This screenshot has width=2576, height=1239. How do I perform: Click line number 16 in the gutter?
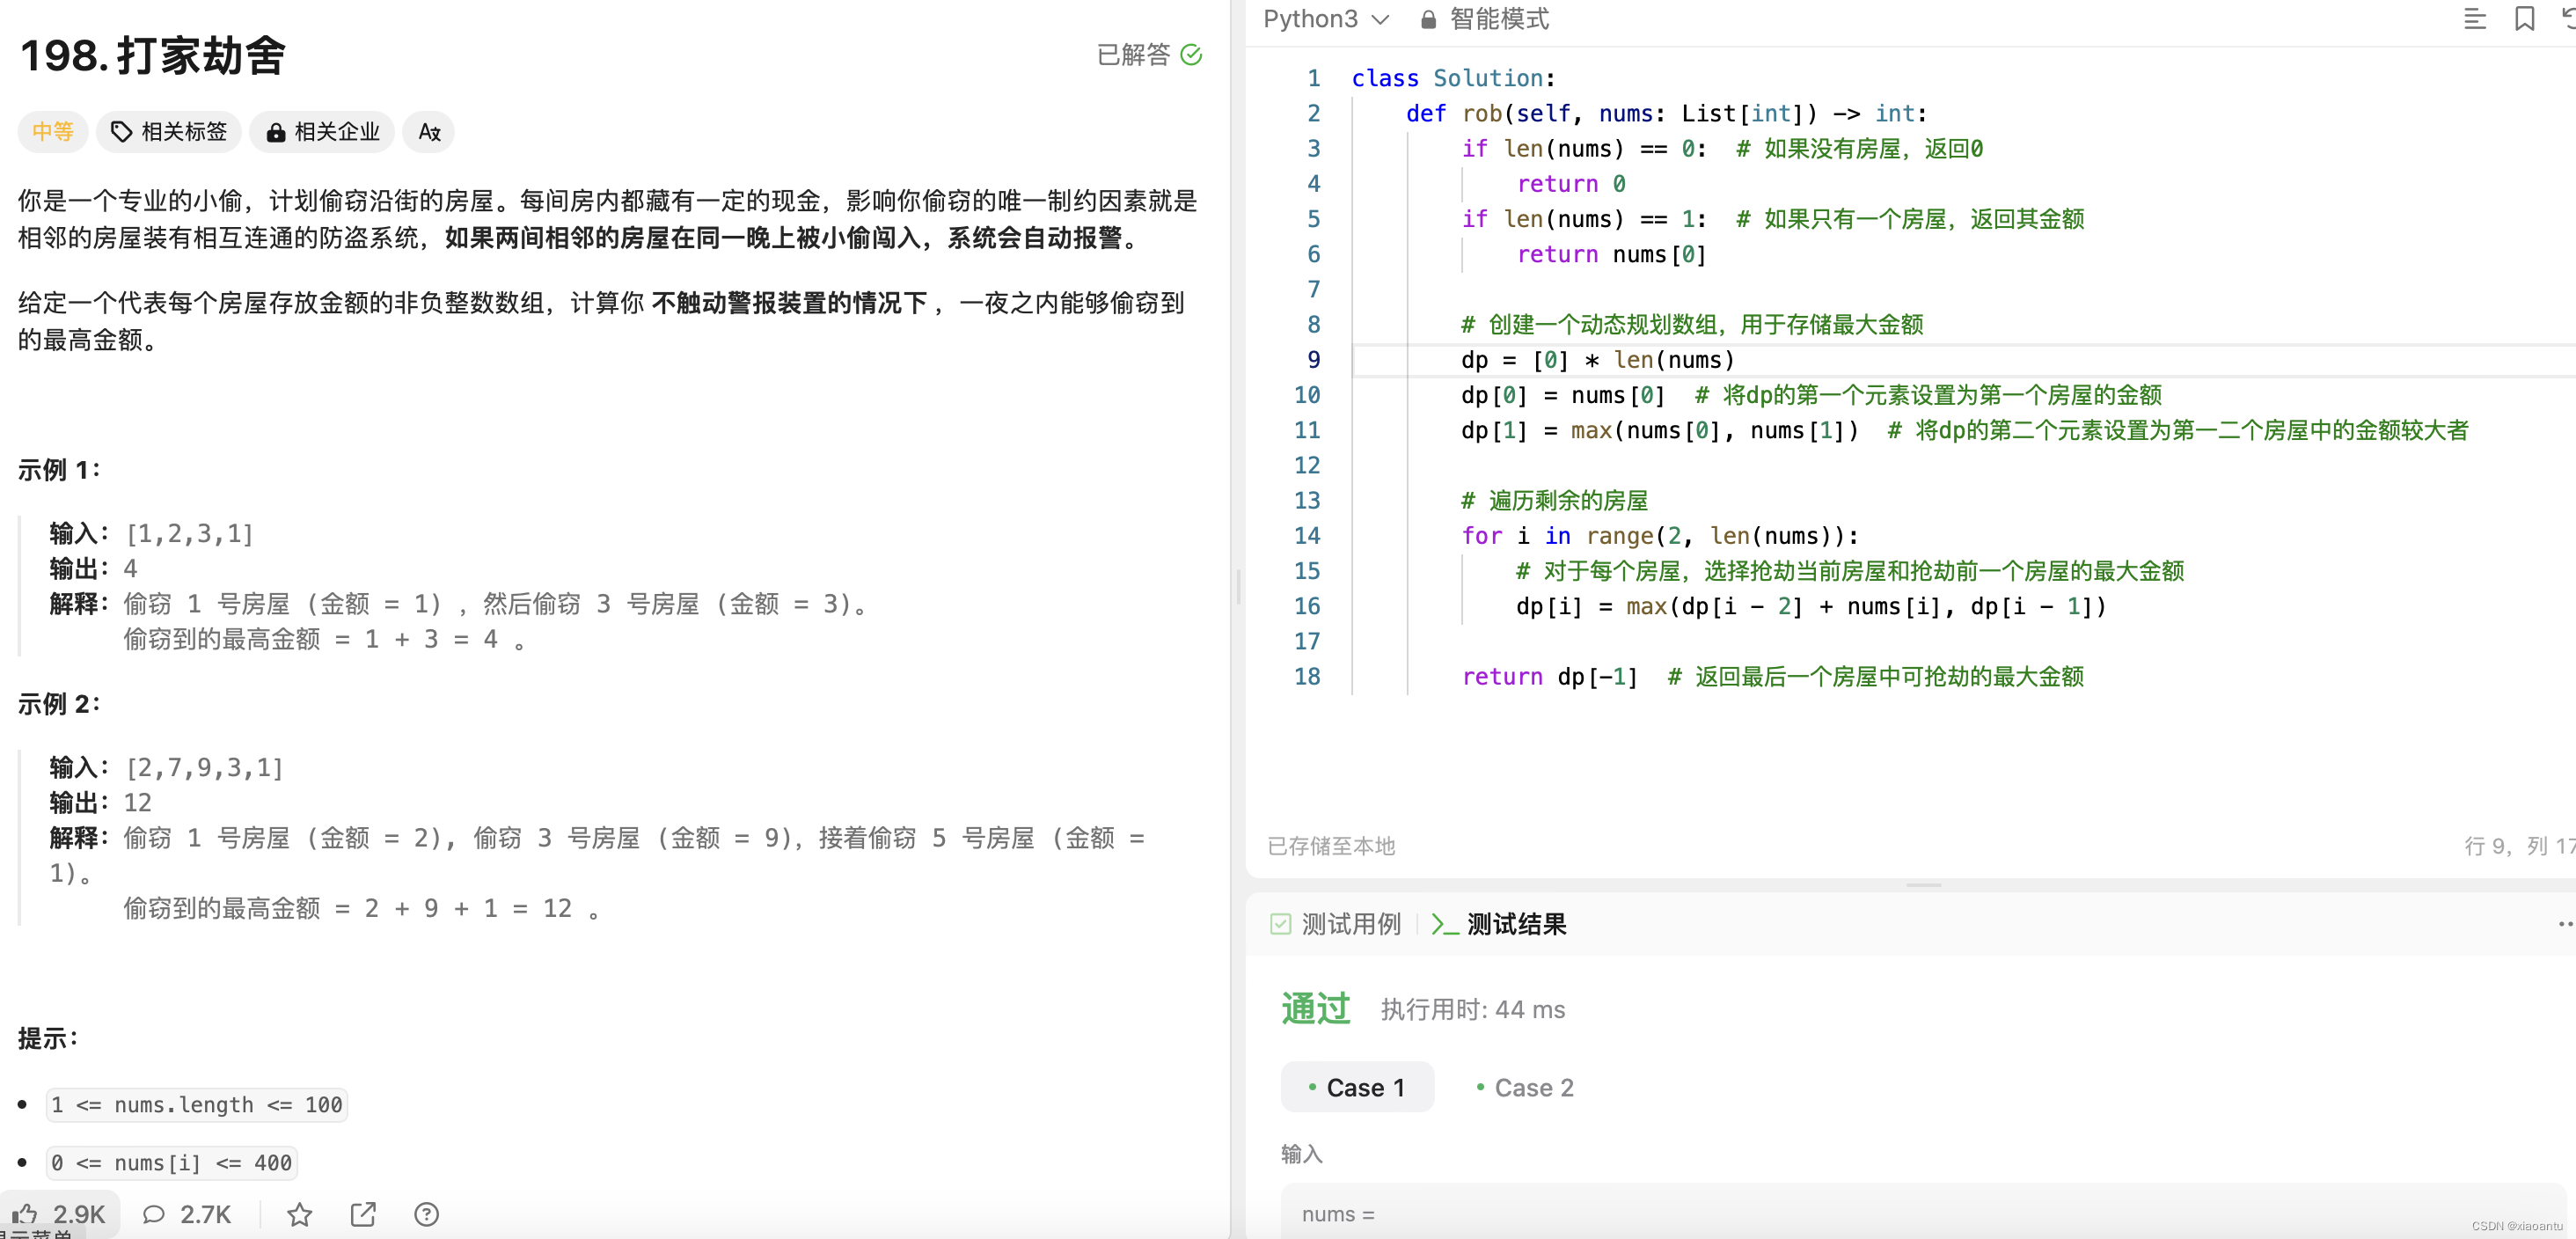(x=1306, y=606)
